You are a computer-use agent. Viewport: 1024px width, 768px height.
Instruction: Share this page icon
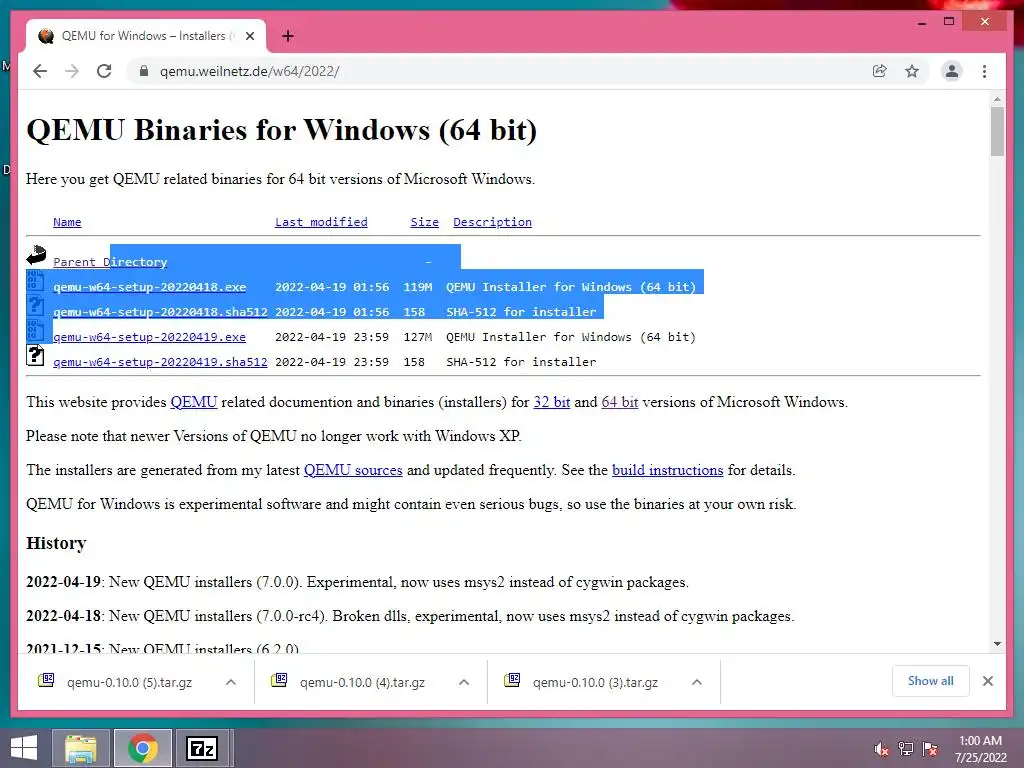coord(880,71)
